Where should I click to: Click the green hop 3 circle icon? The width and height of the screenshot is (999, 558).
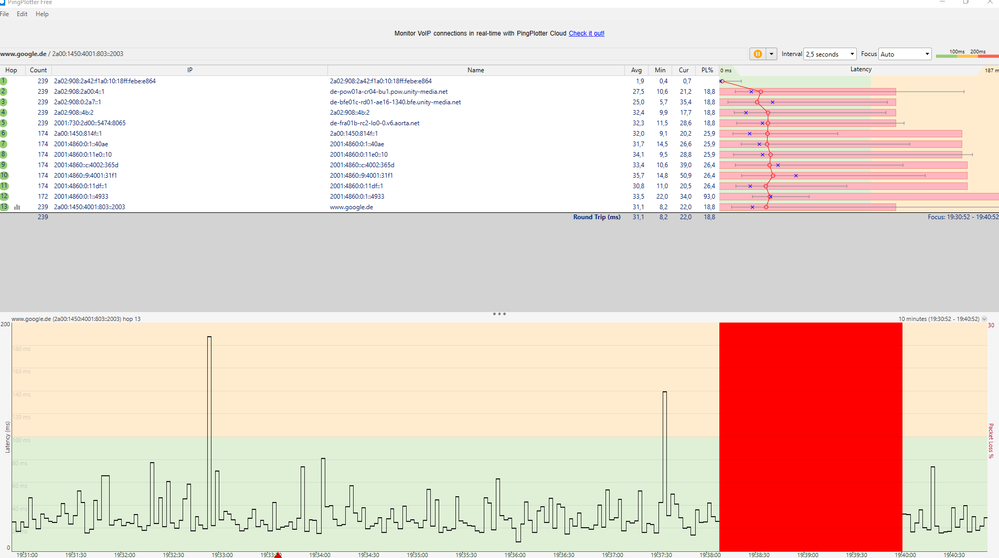pos(3,102)
